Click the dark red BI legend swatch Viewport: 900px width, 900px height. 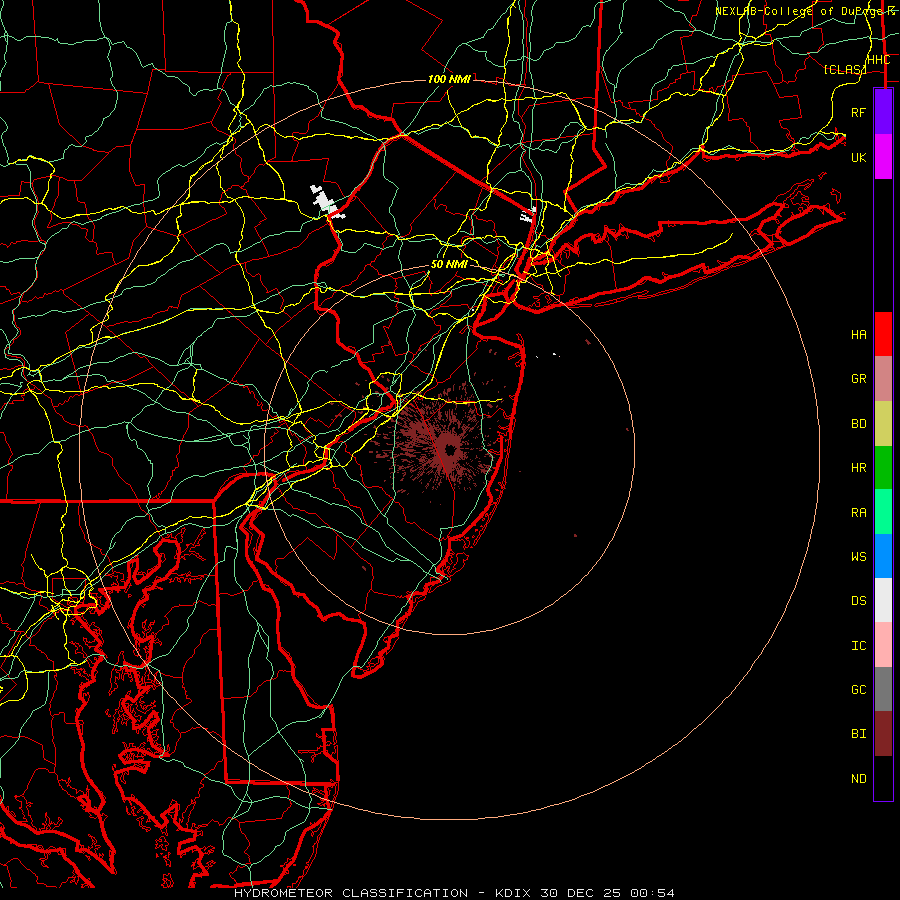[883, 734]
